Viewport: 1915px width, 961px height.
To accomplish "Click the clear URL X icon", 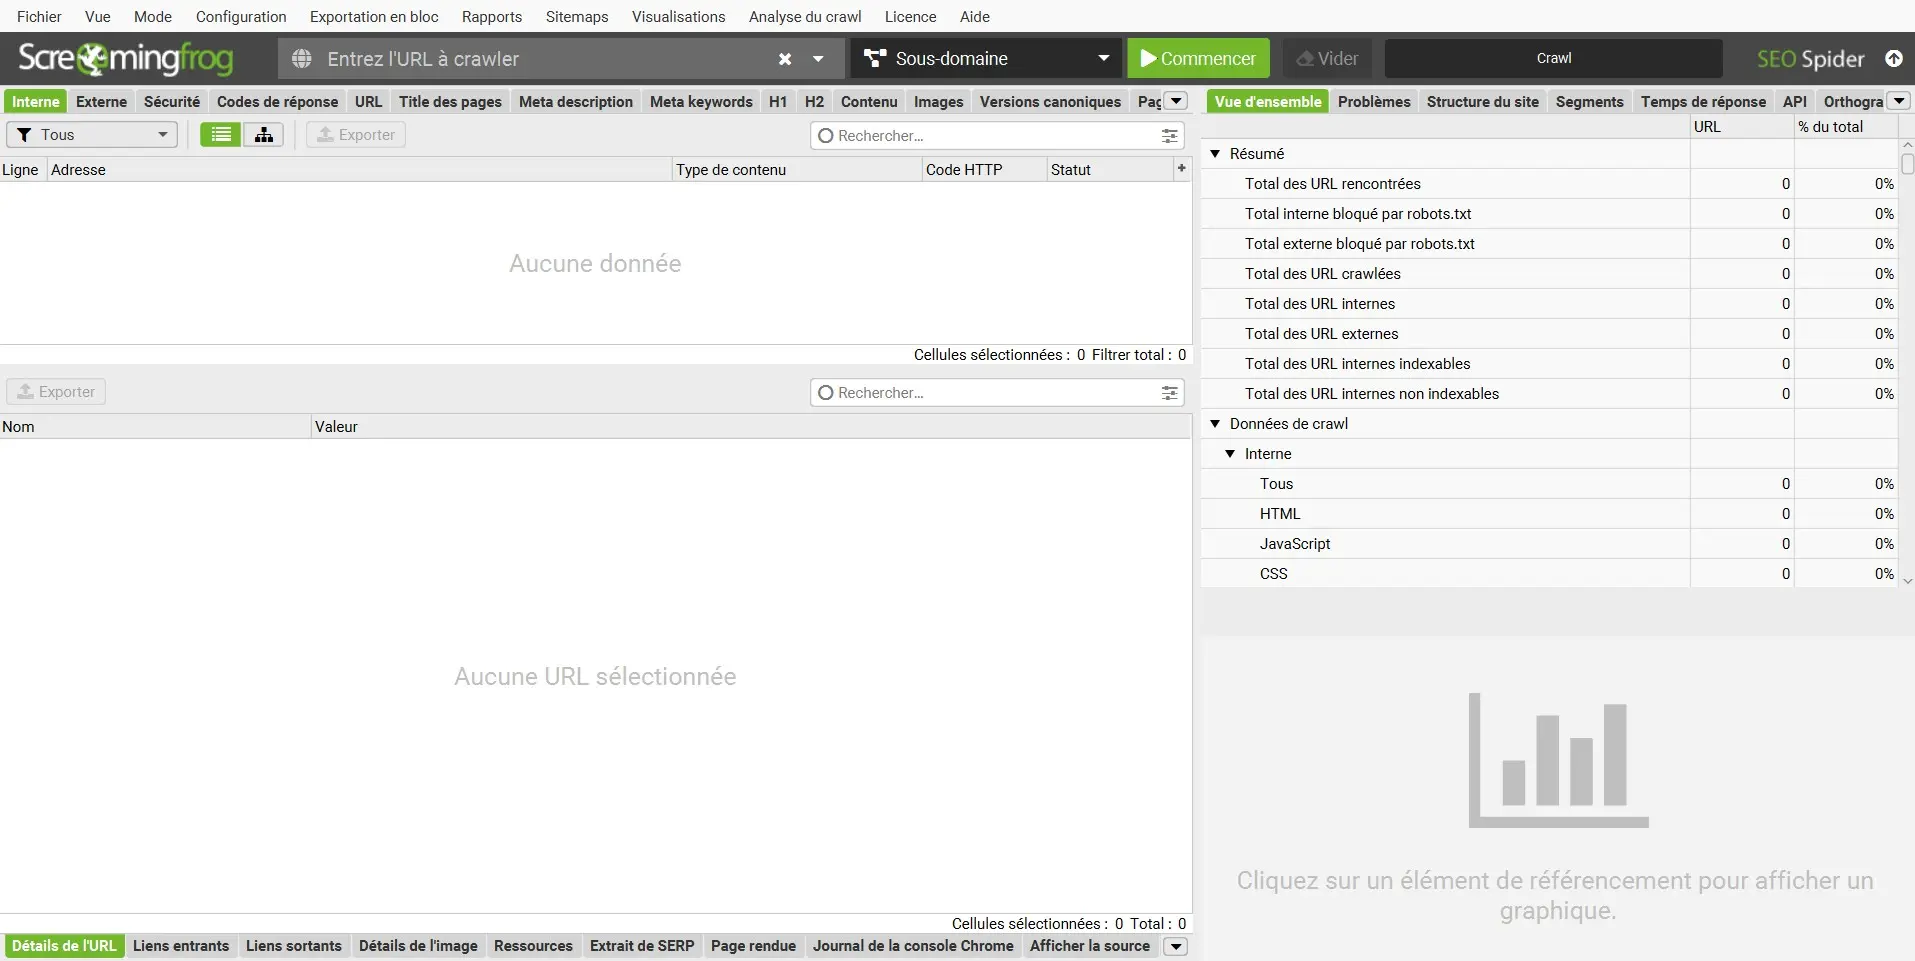I will pos(785,59).
